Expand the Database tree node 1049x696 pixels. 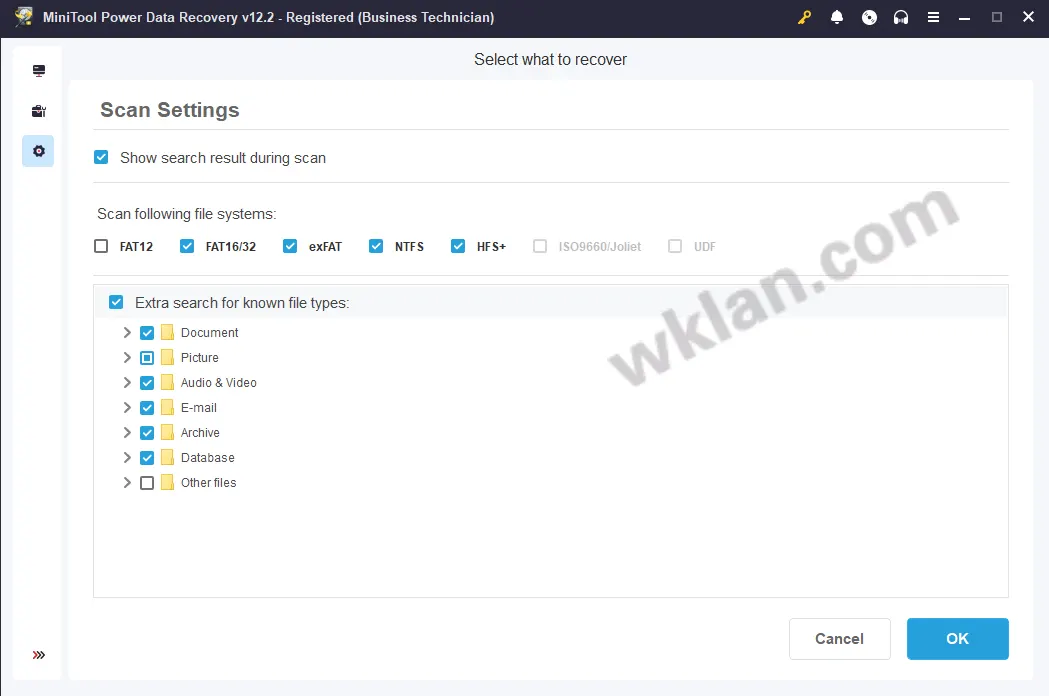[x=127, y=458]
